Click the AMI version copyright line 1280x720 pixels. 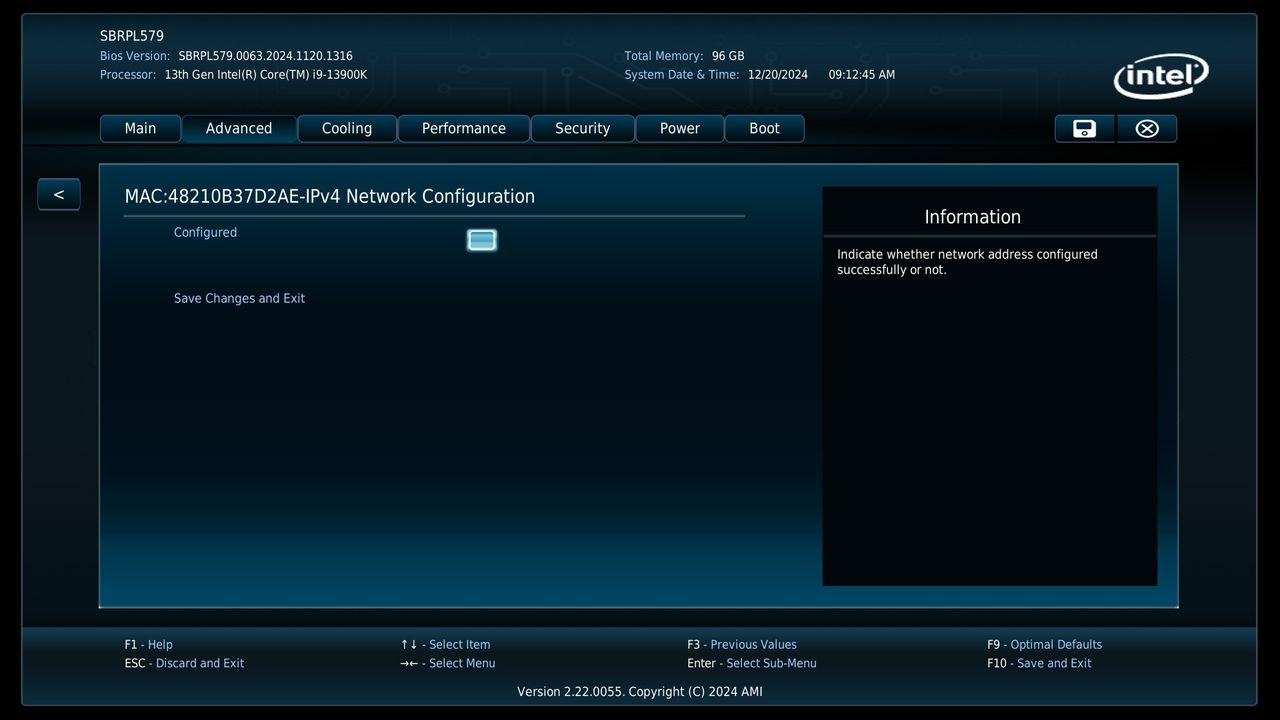tap(640, 691)
